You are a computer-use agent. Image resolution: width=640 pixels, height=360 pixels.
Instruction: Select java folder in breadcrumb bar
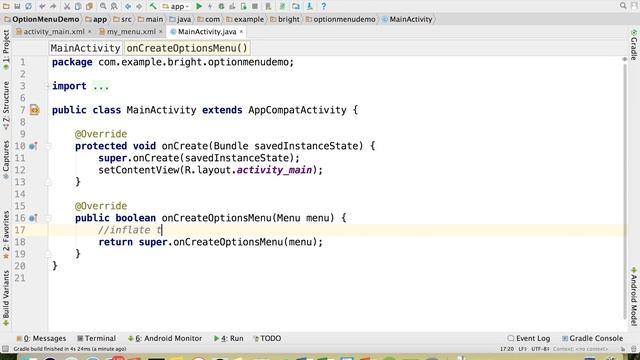(180, 19)
